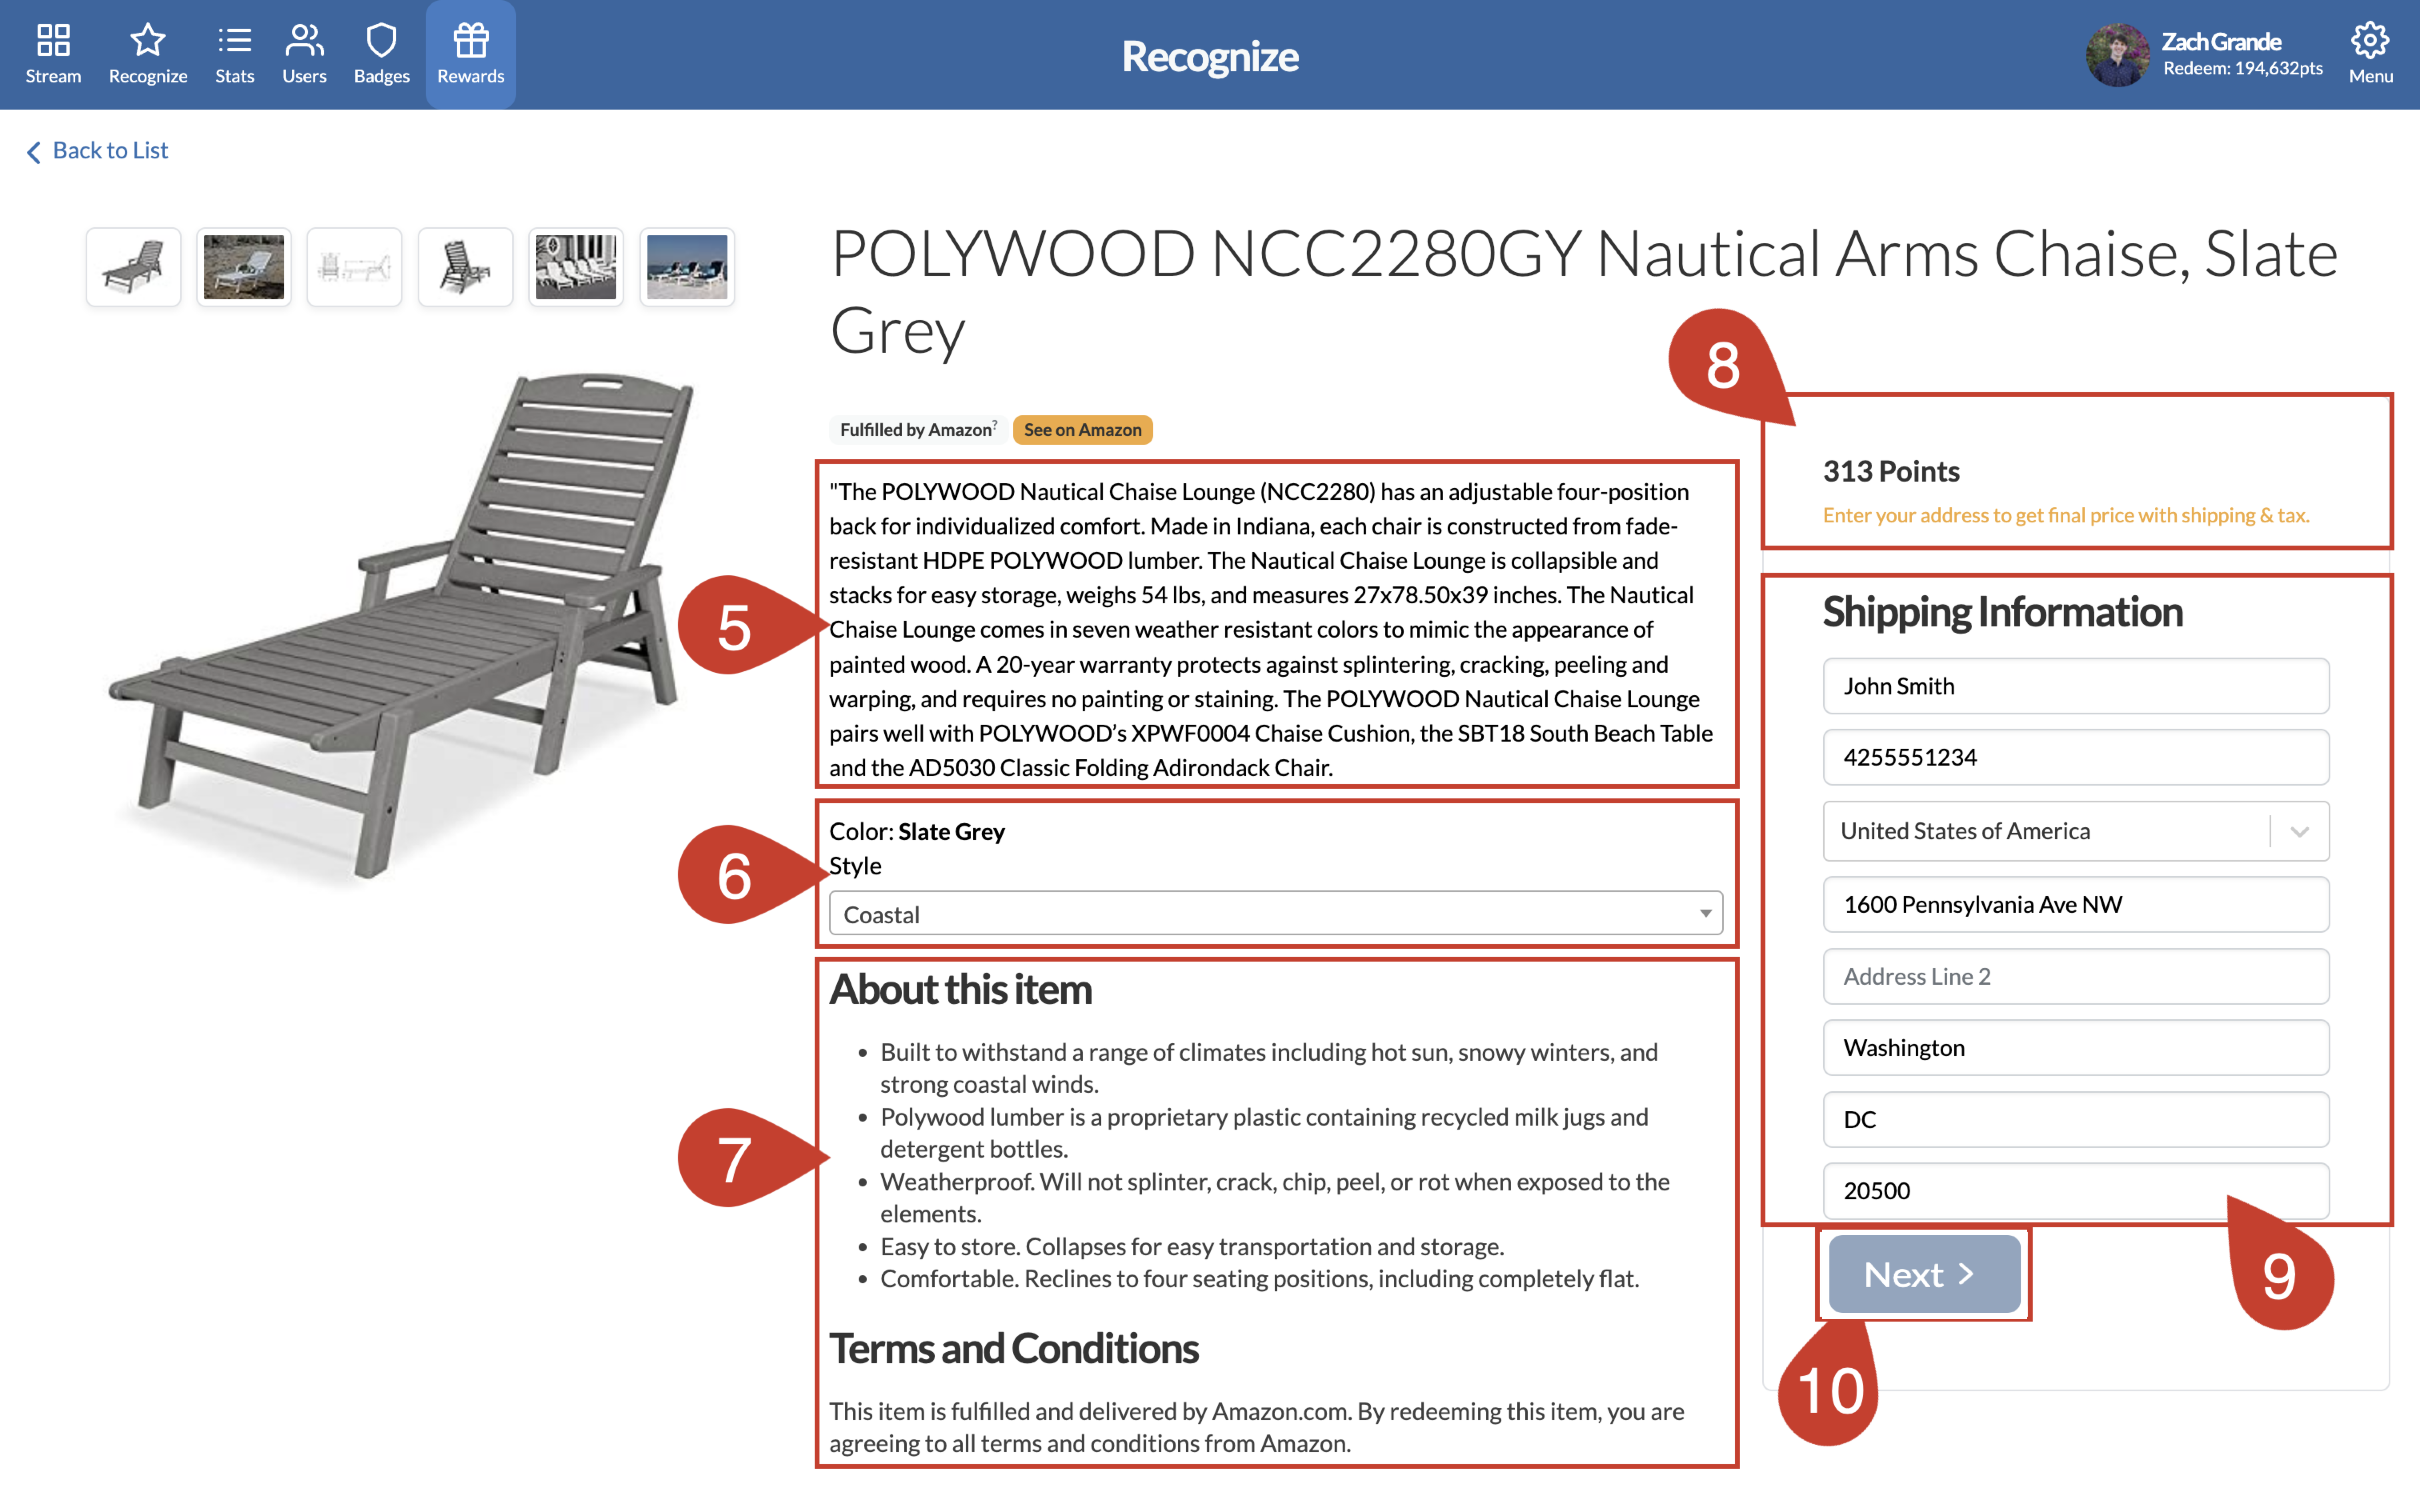The width and height of the screenshot is (2424, 1512).
Task: Click the Color: Slate Grey label
Action: pos(918,832)
